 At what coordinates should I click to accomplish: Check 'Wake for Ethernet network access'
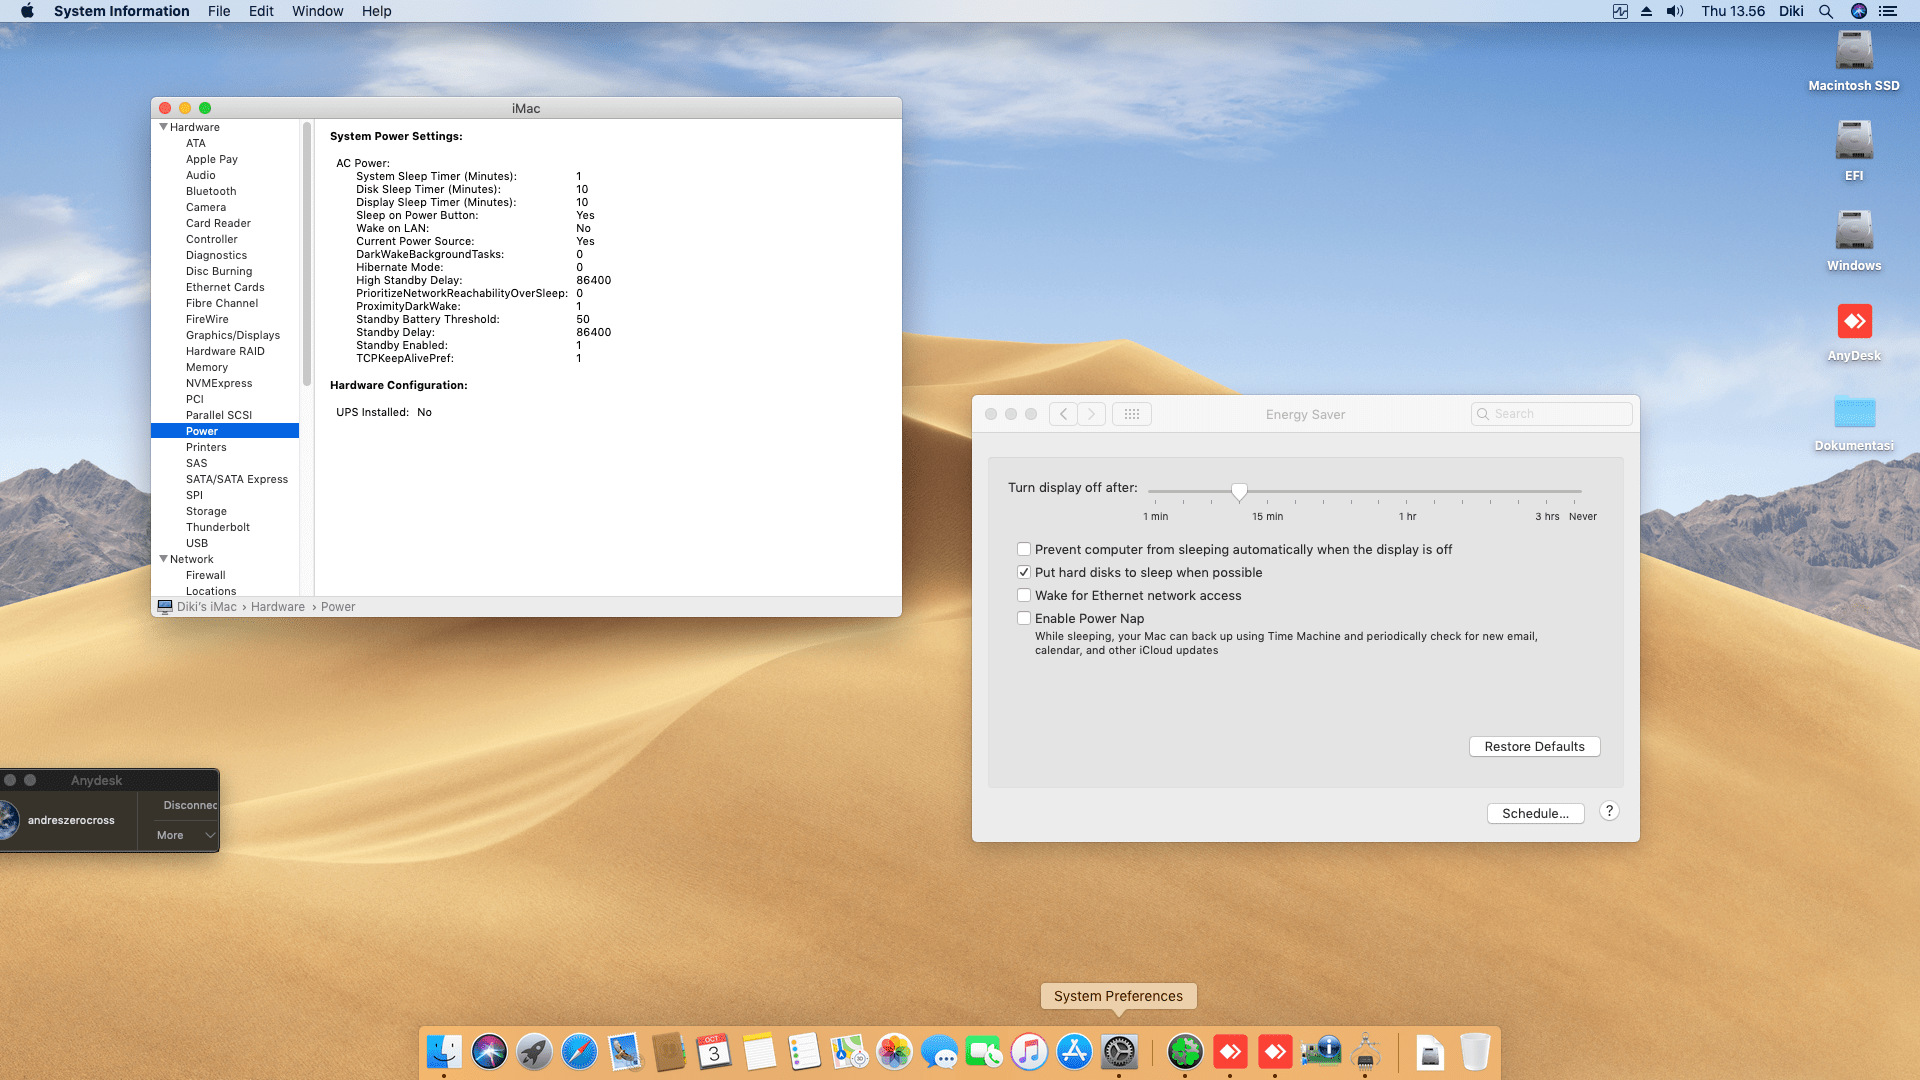coord(1024,595)
